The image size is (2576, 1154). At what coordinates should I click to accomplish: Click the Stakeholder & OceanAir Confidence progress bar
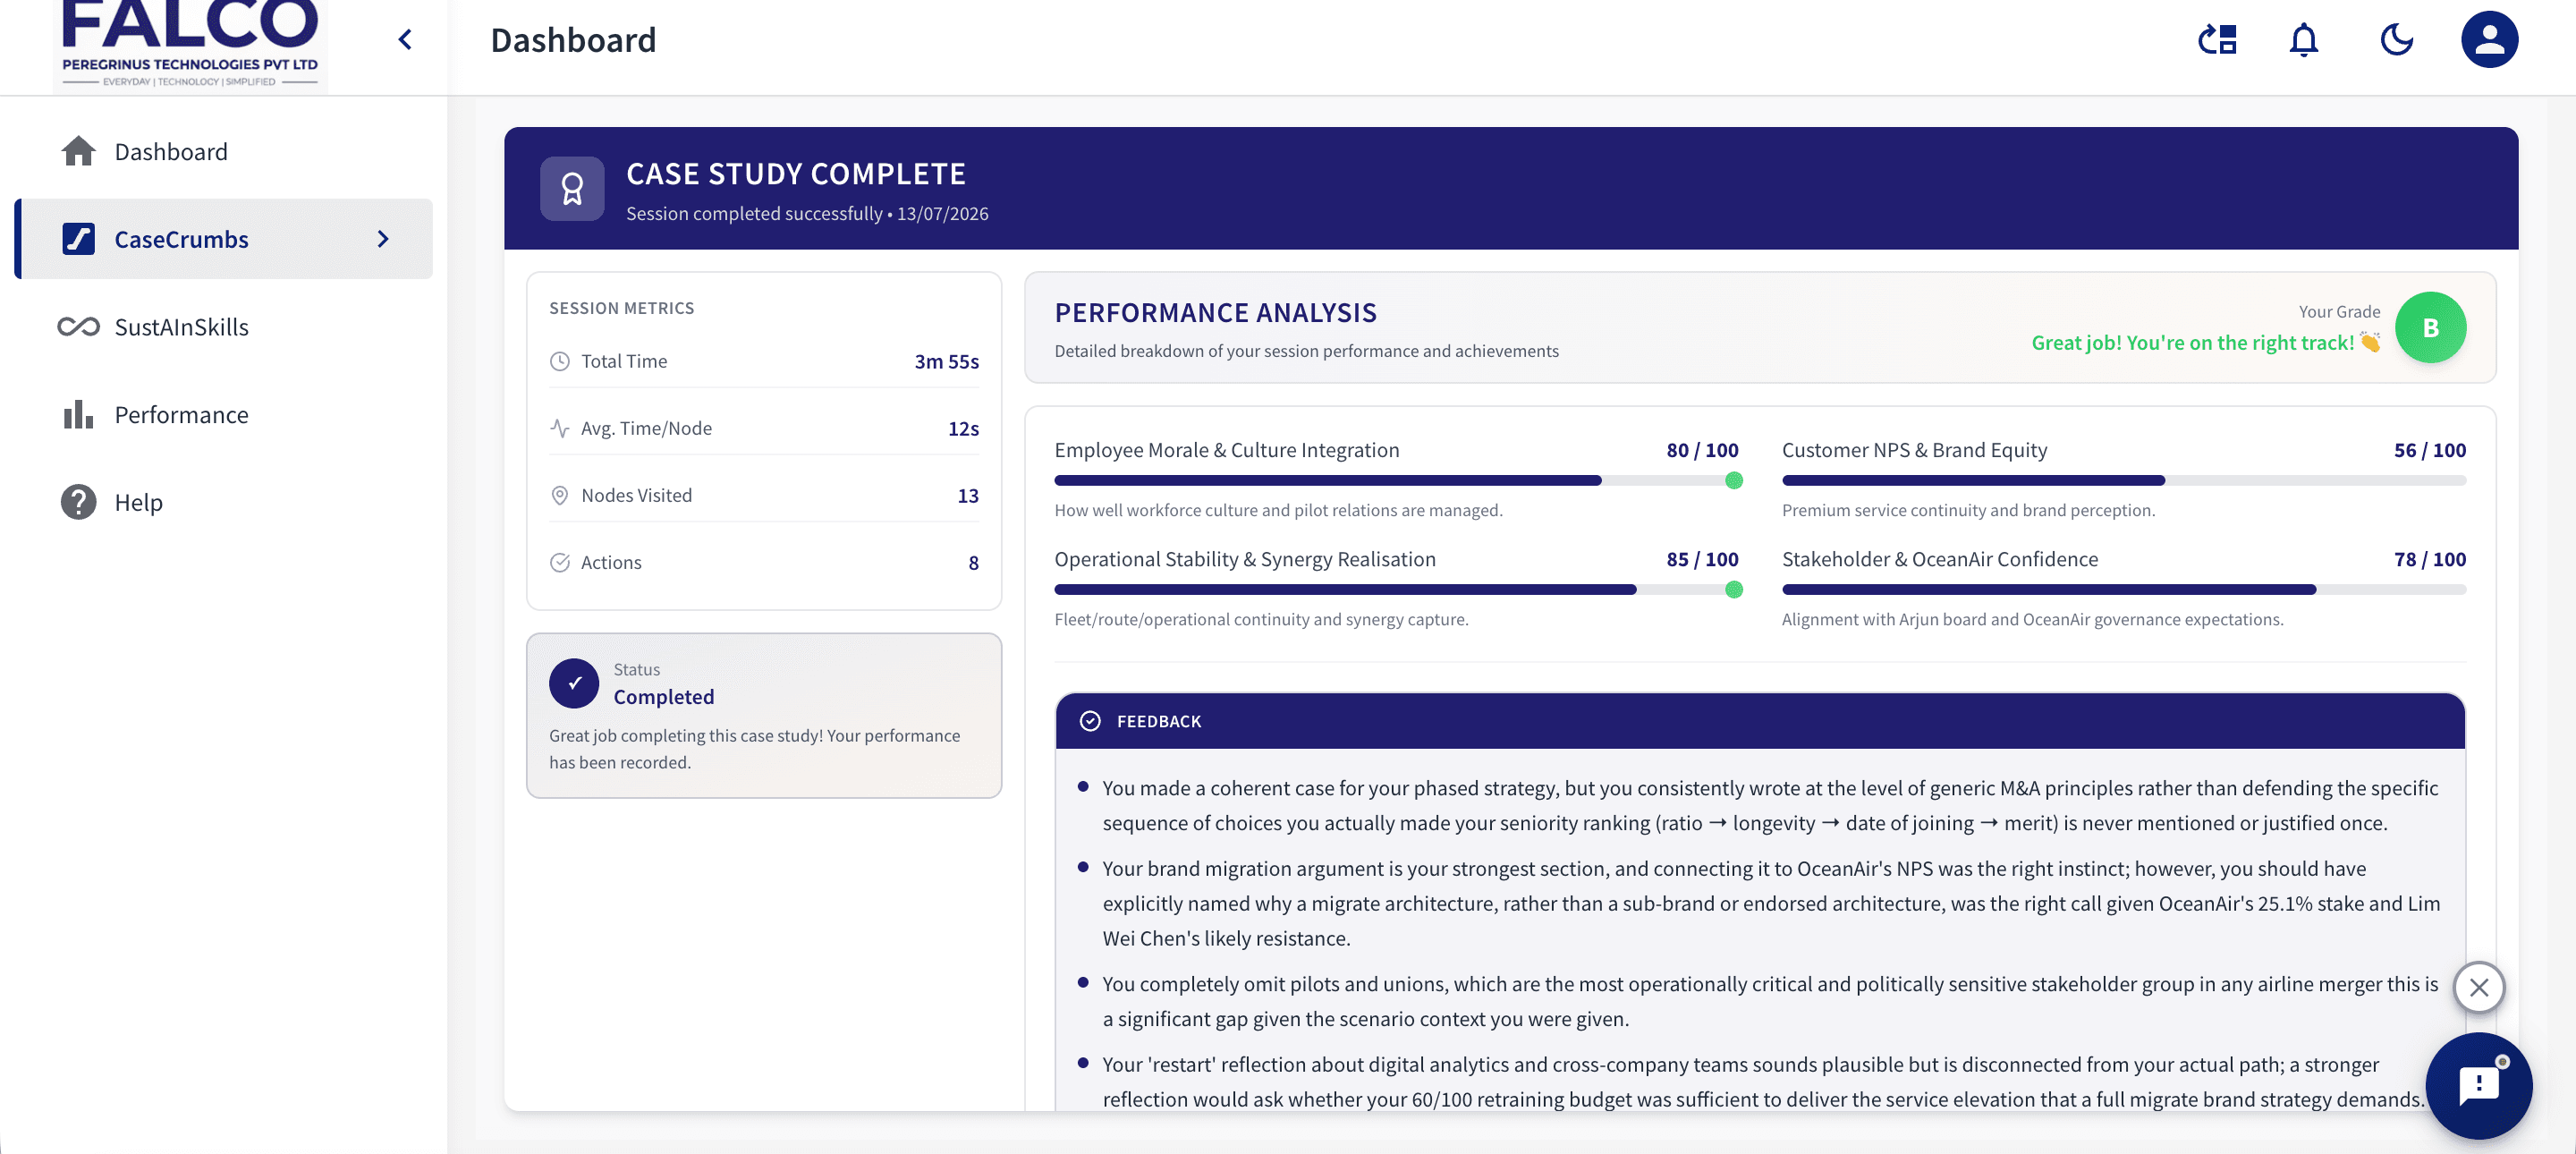(x=2123, y=590)
